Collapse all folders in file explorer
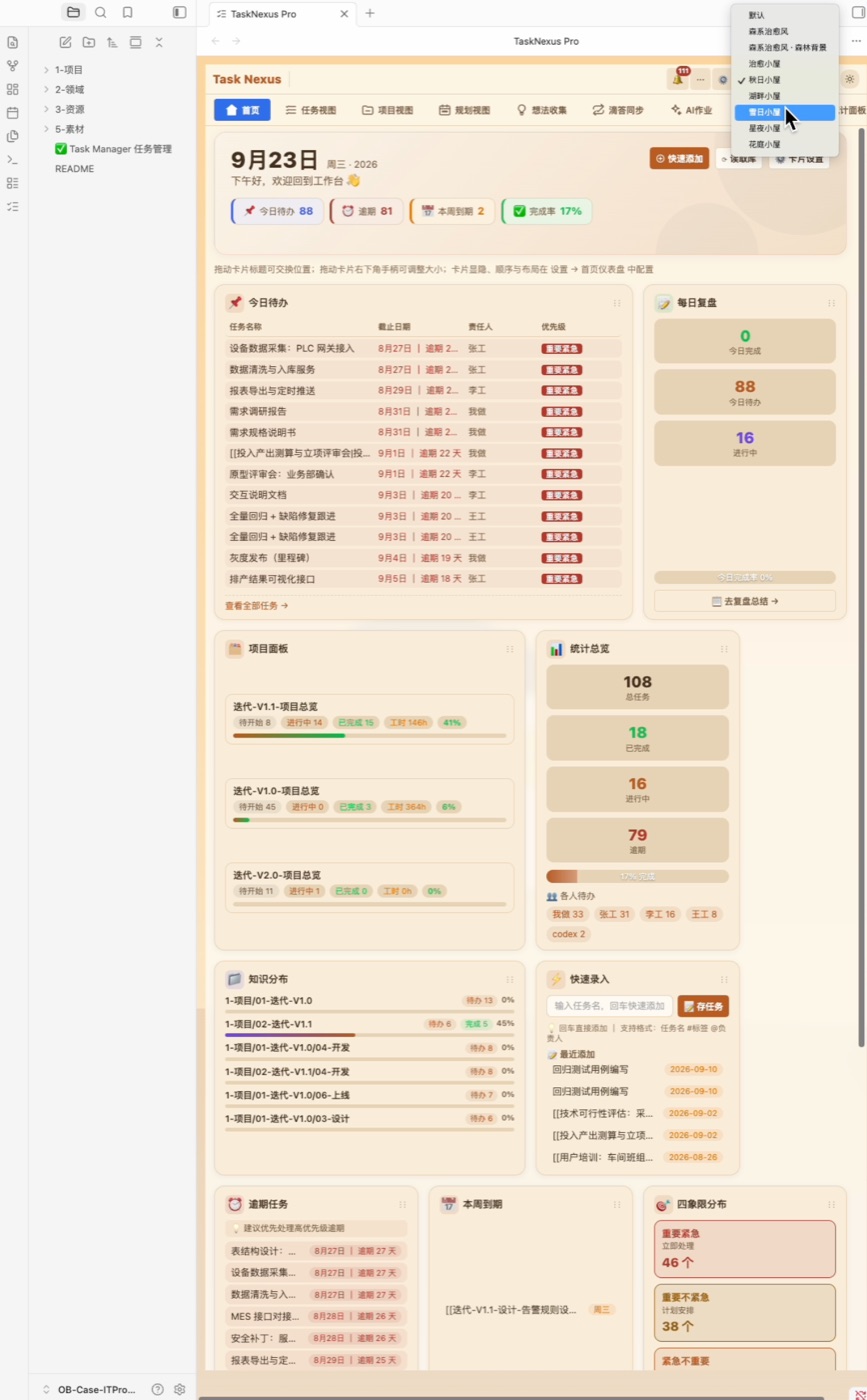867x1400 pixels. click(x=159, y=42)
